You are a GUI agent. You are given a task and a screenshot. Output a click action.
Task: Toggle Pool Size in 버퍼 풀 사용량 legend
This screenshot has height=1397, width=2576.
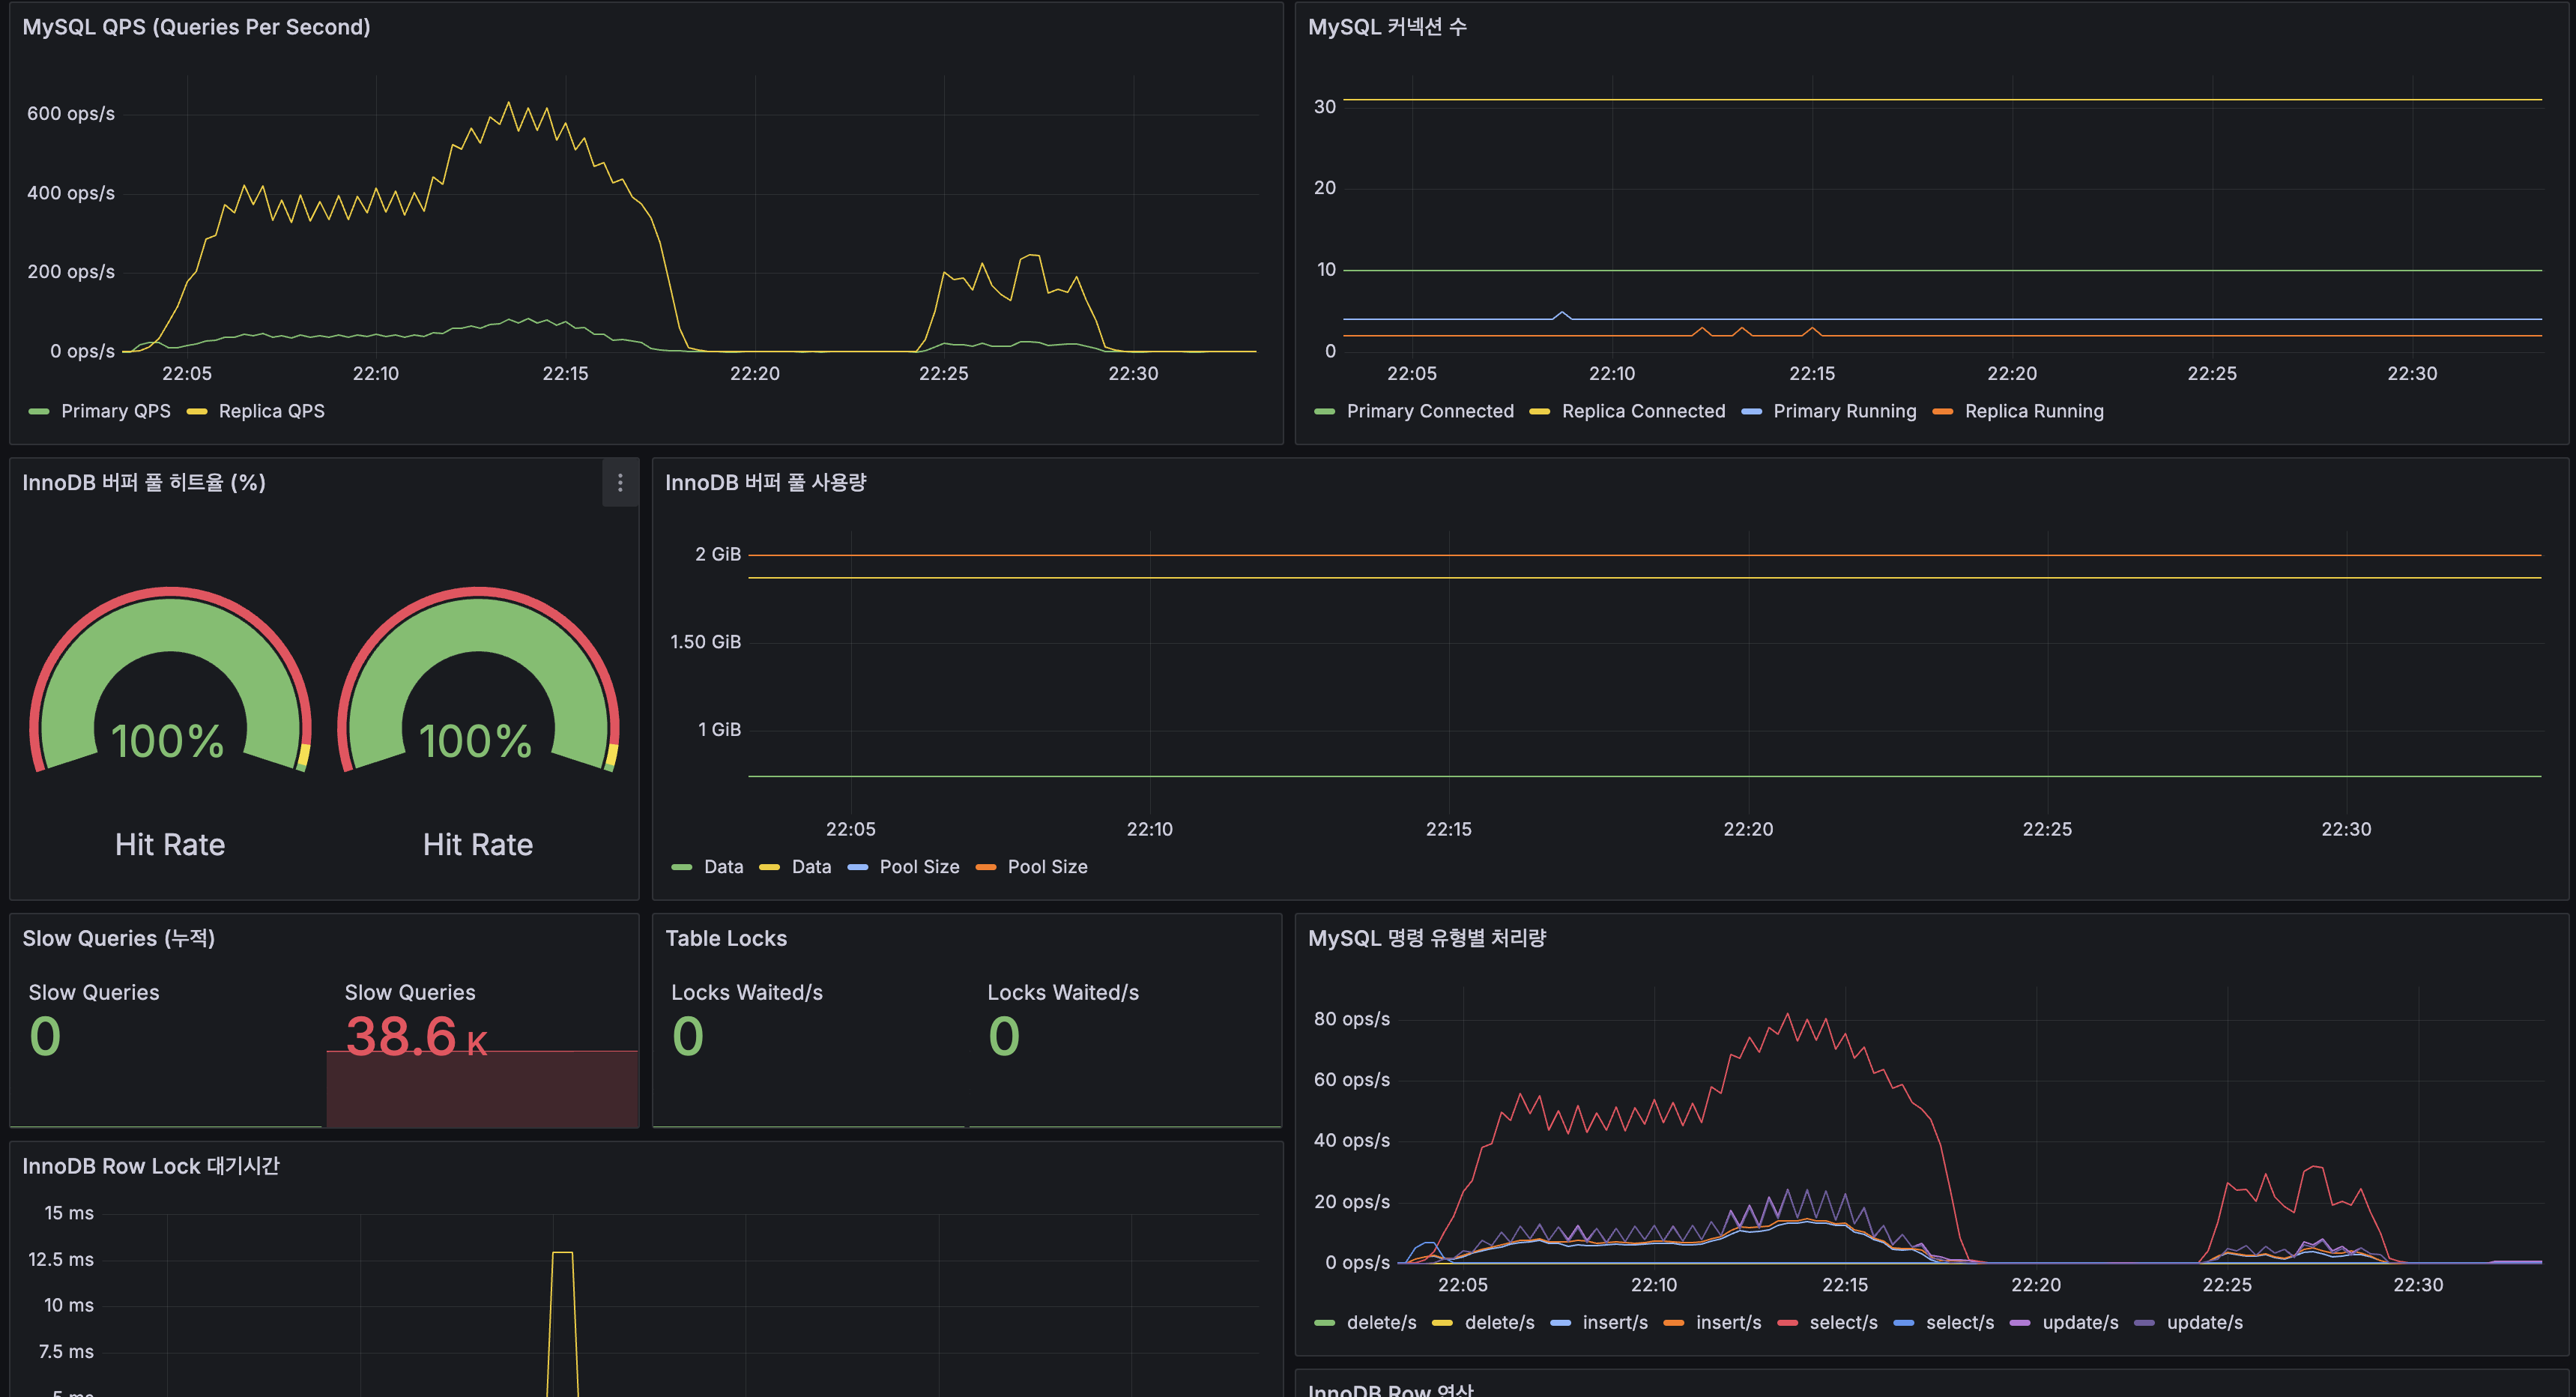(919, 867)
